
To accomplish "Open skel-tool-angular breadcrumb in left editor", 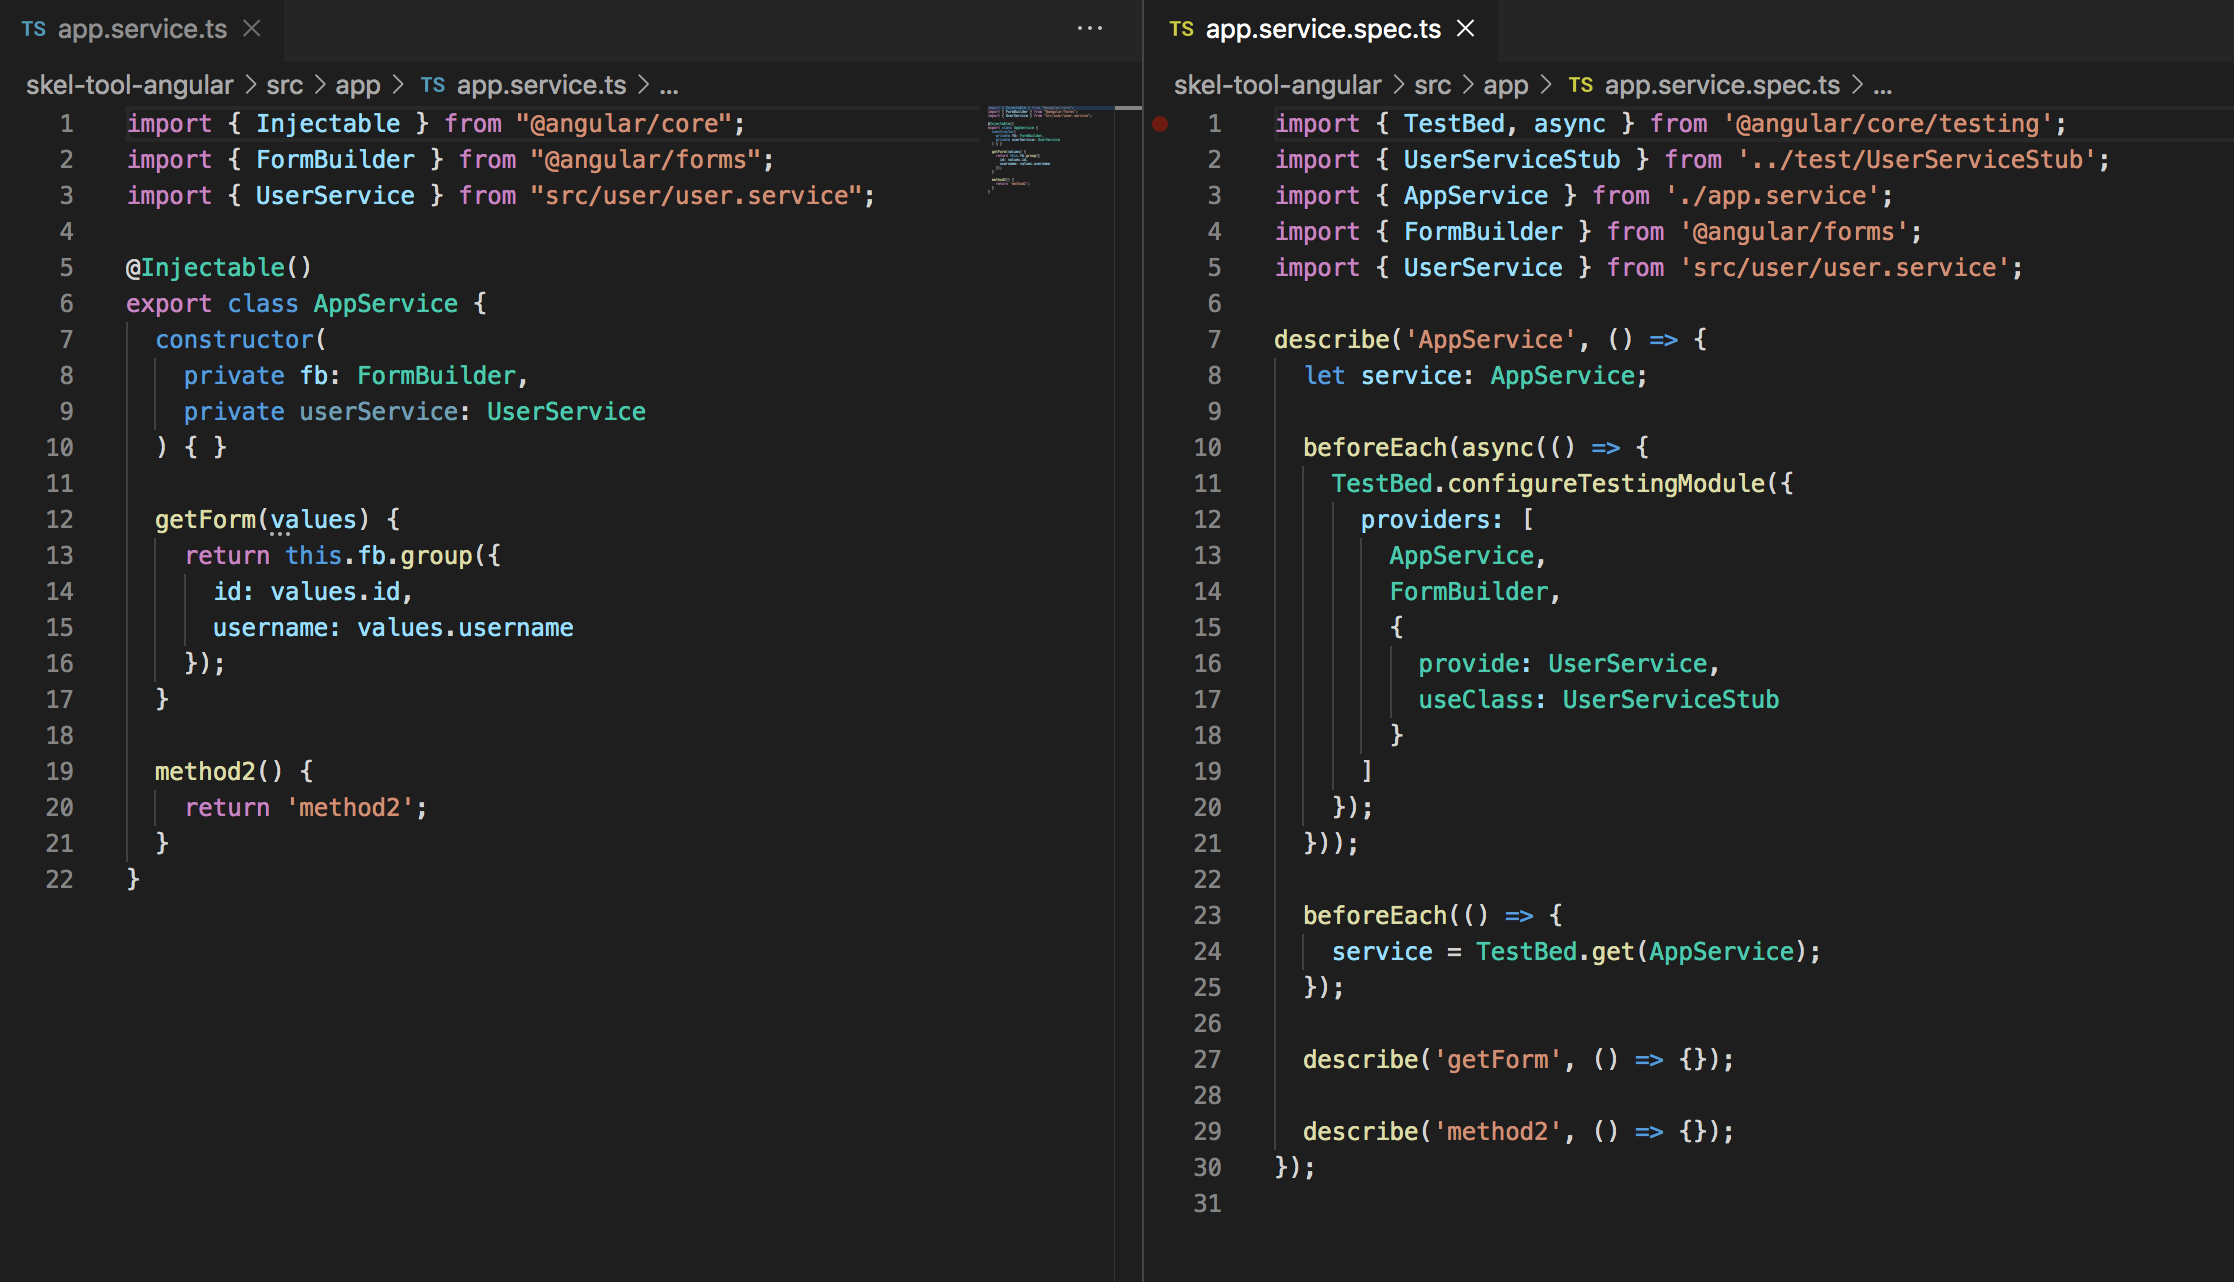I will pos(129,85).
